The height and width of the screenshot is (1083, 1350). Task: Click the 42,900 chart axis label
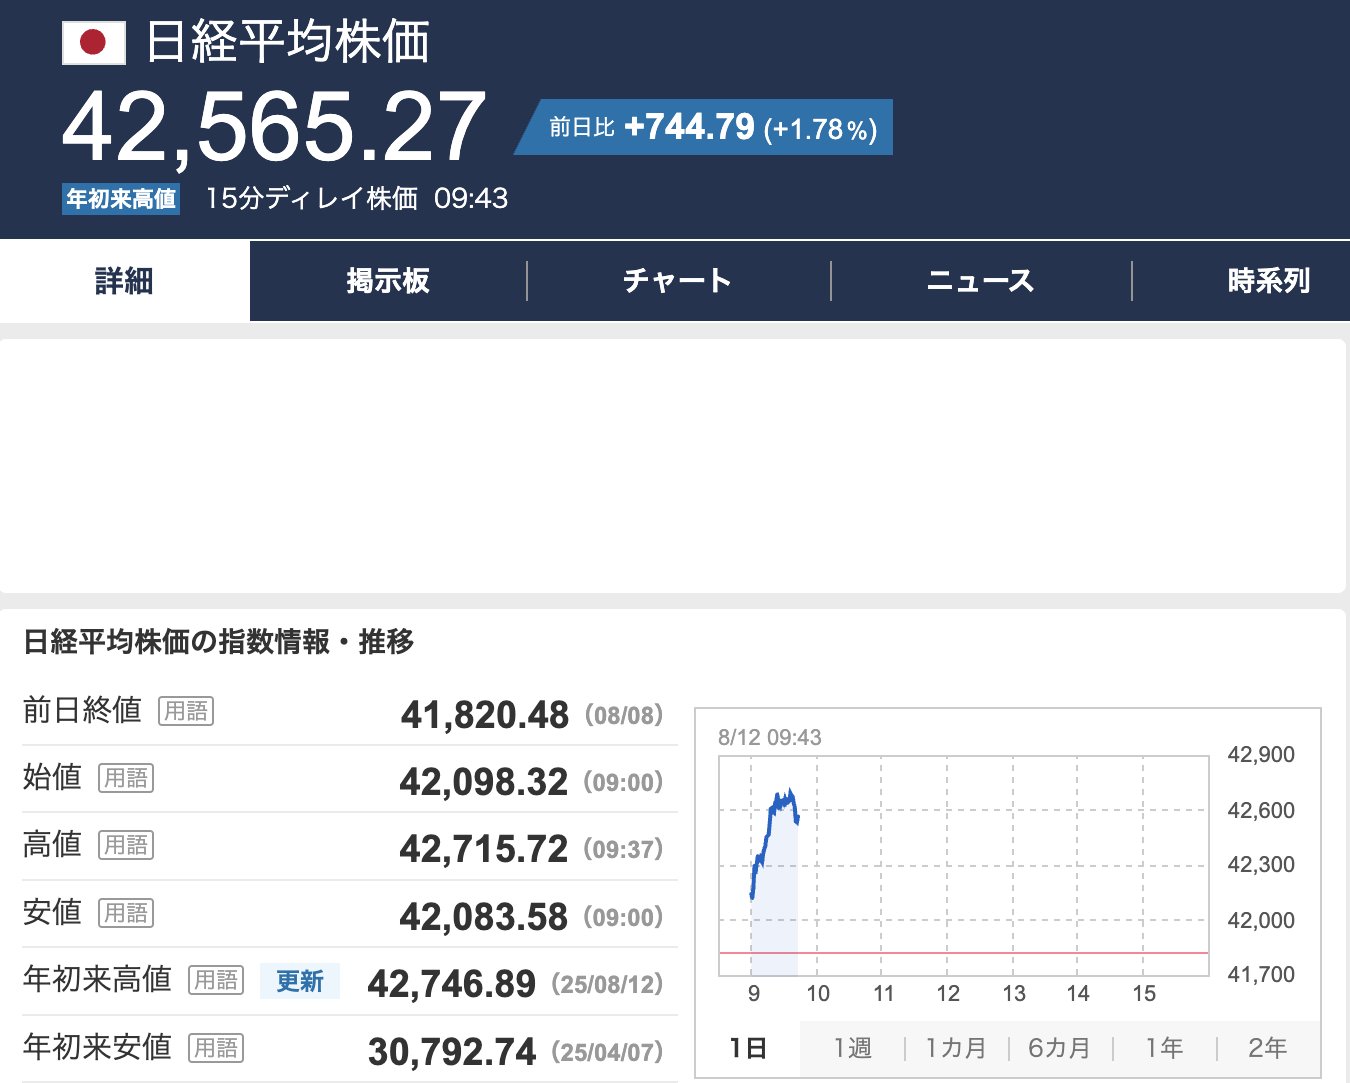1261,755
